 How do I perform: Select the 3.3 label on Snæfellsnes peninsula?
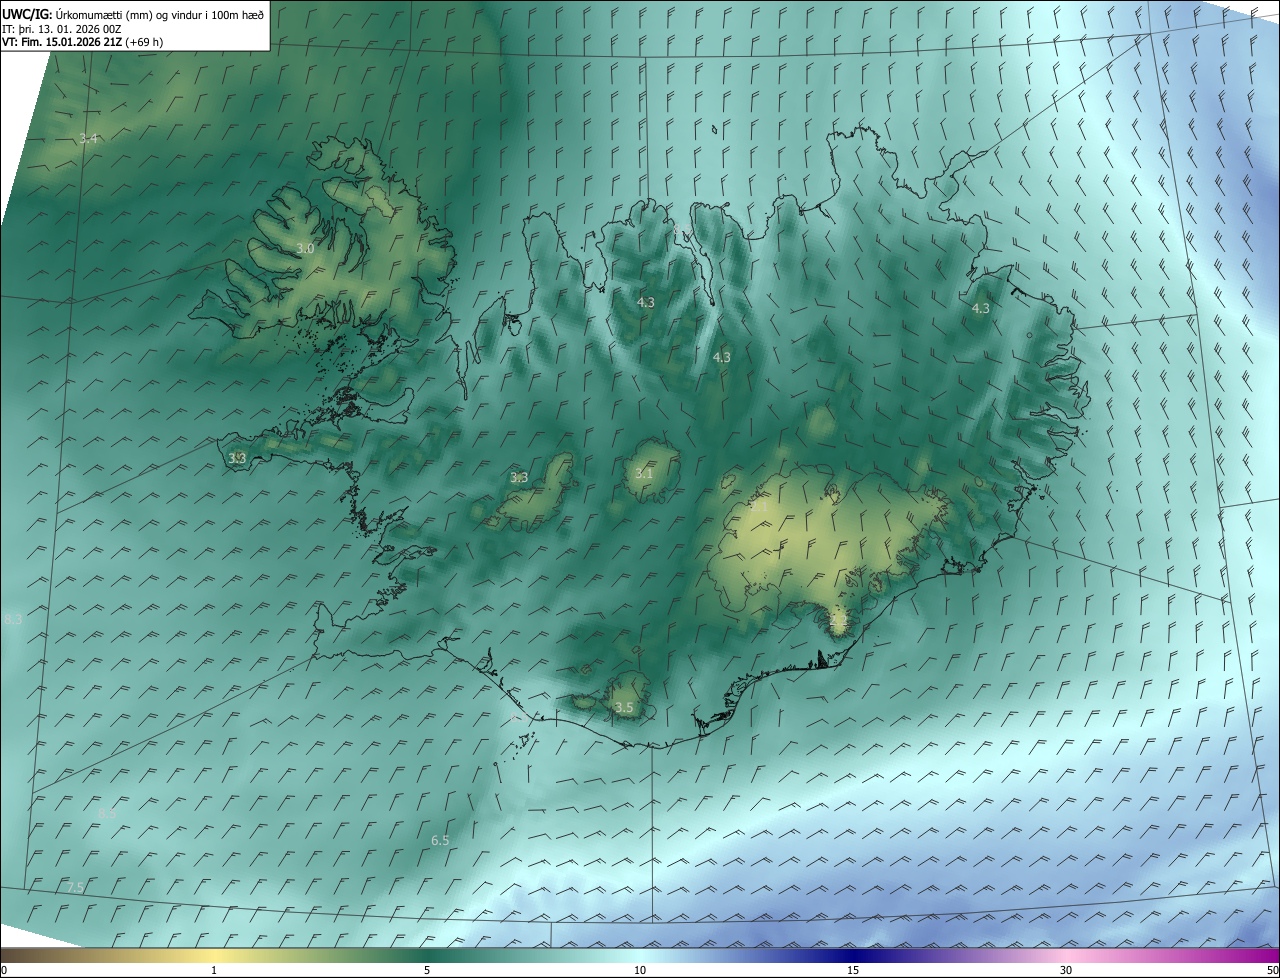click(237, 458)
